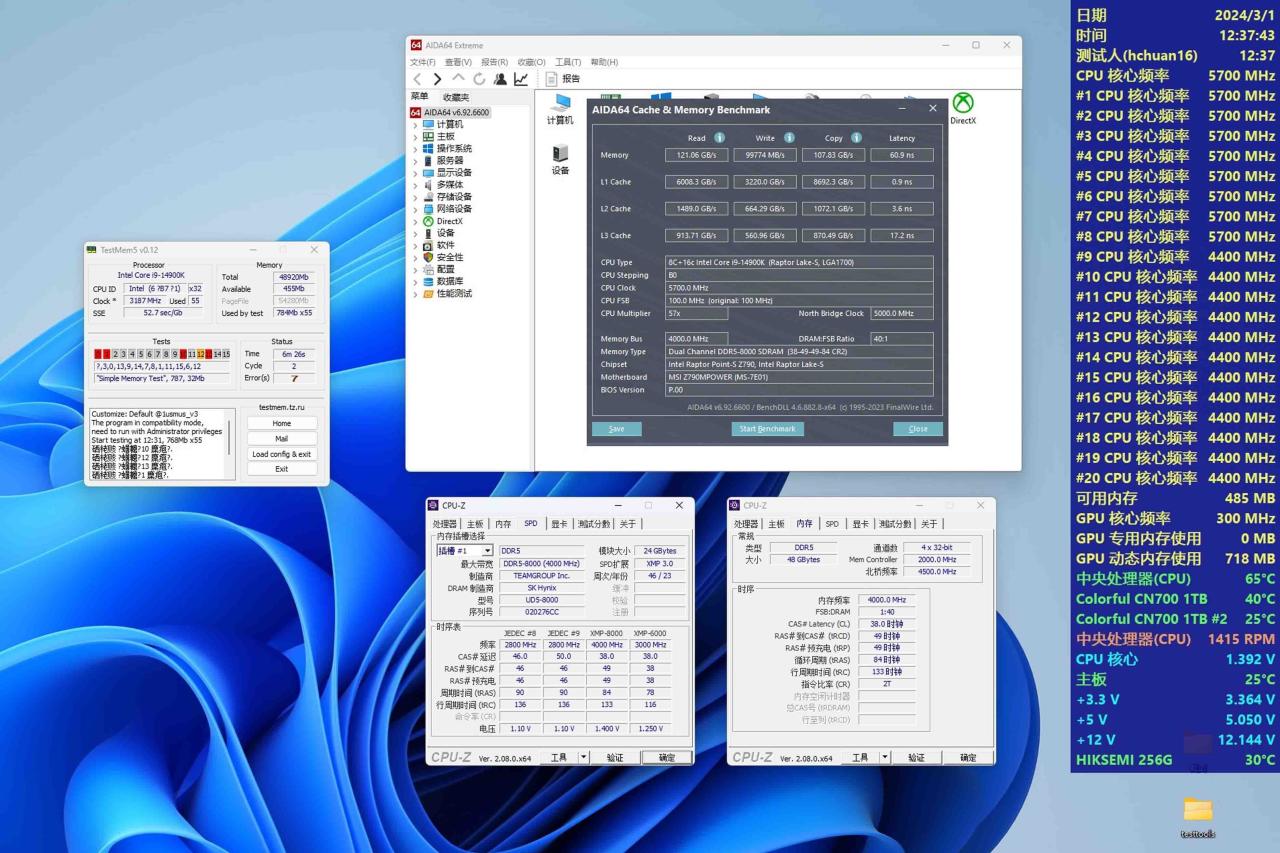Open the 设备 icon in AIDA64 main pane
This screenshot has width=1280, height=853.
(x=560, y=160)
